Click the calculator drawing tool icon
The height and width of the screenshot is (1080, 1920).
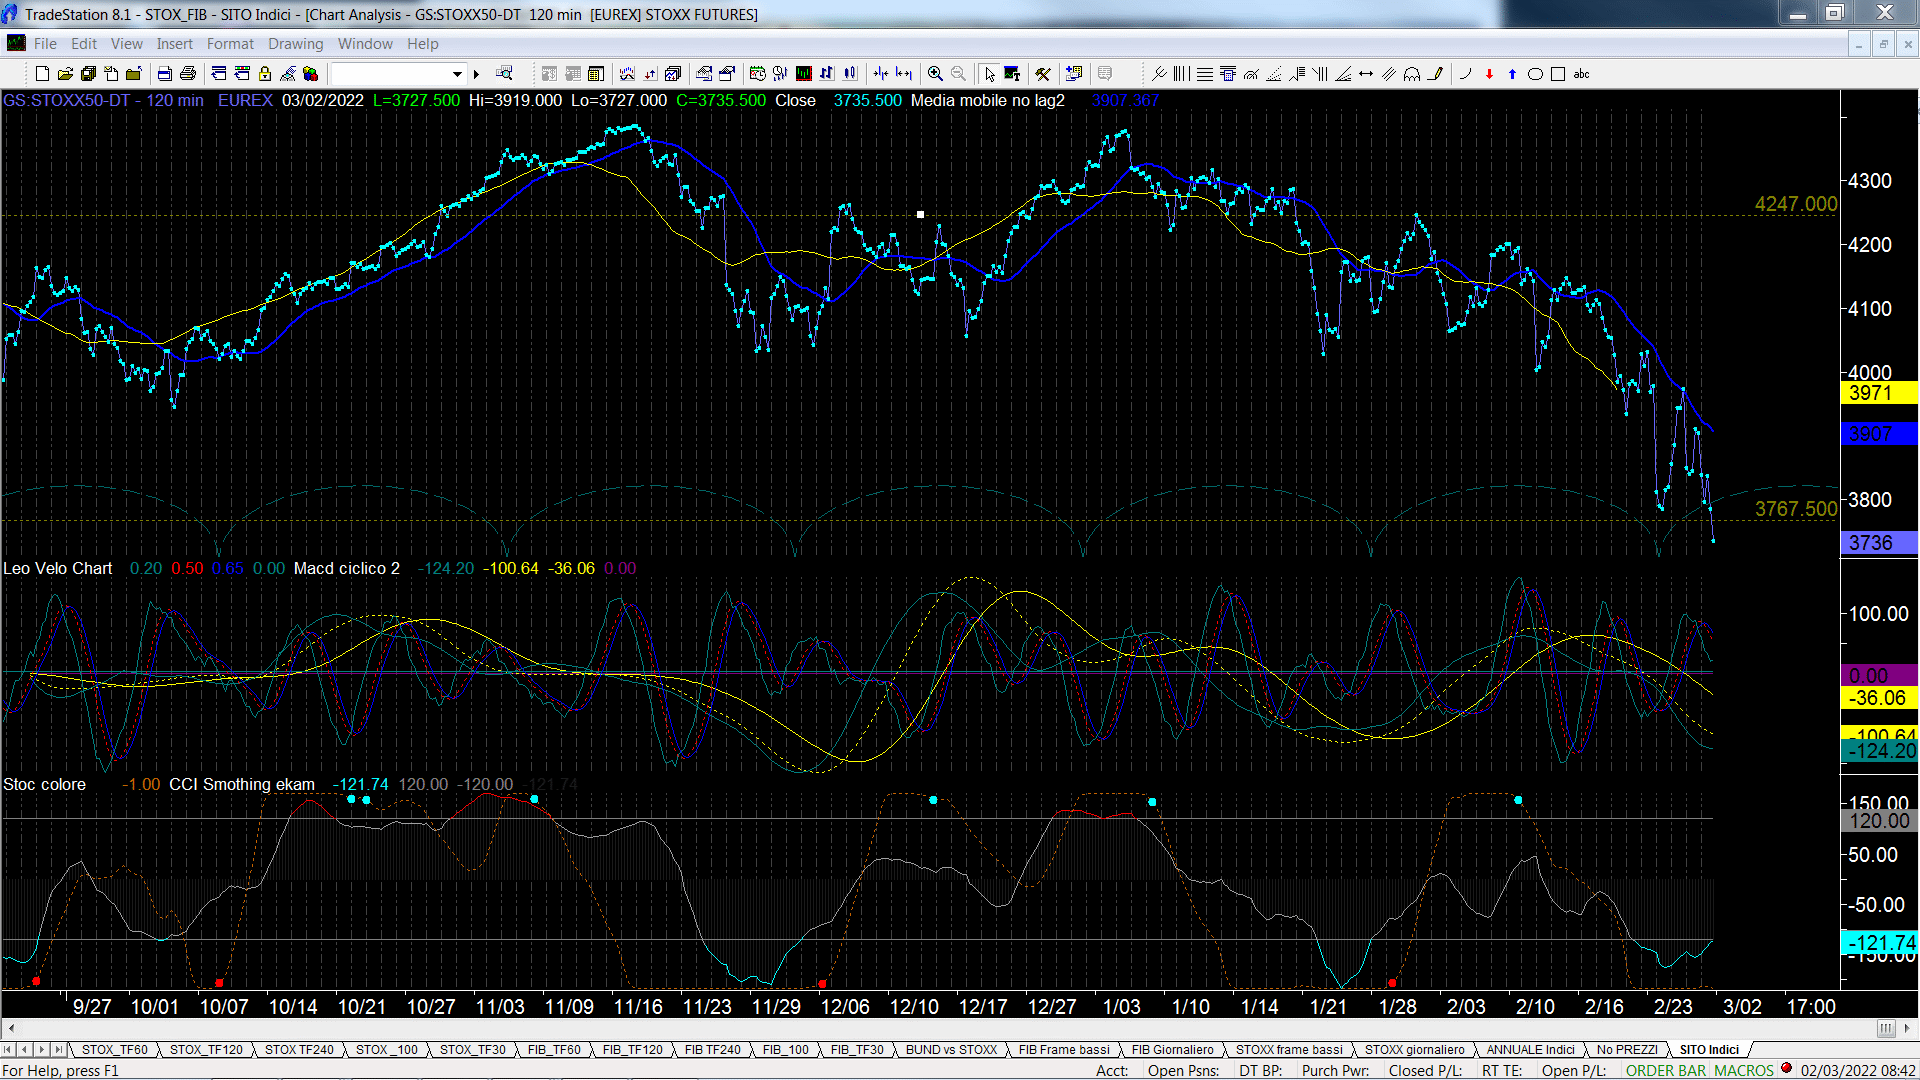click(1228, 74)
